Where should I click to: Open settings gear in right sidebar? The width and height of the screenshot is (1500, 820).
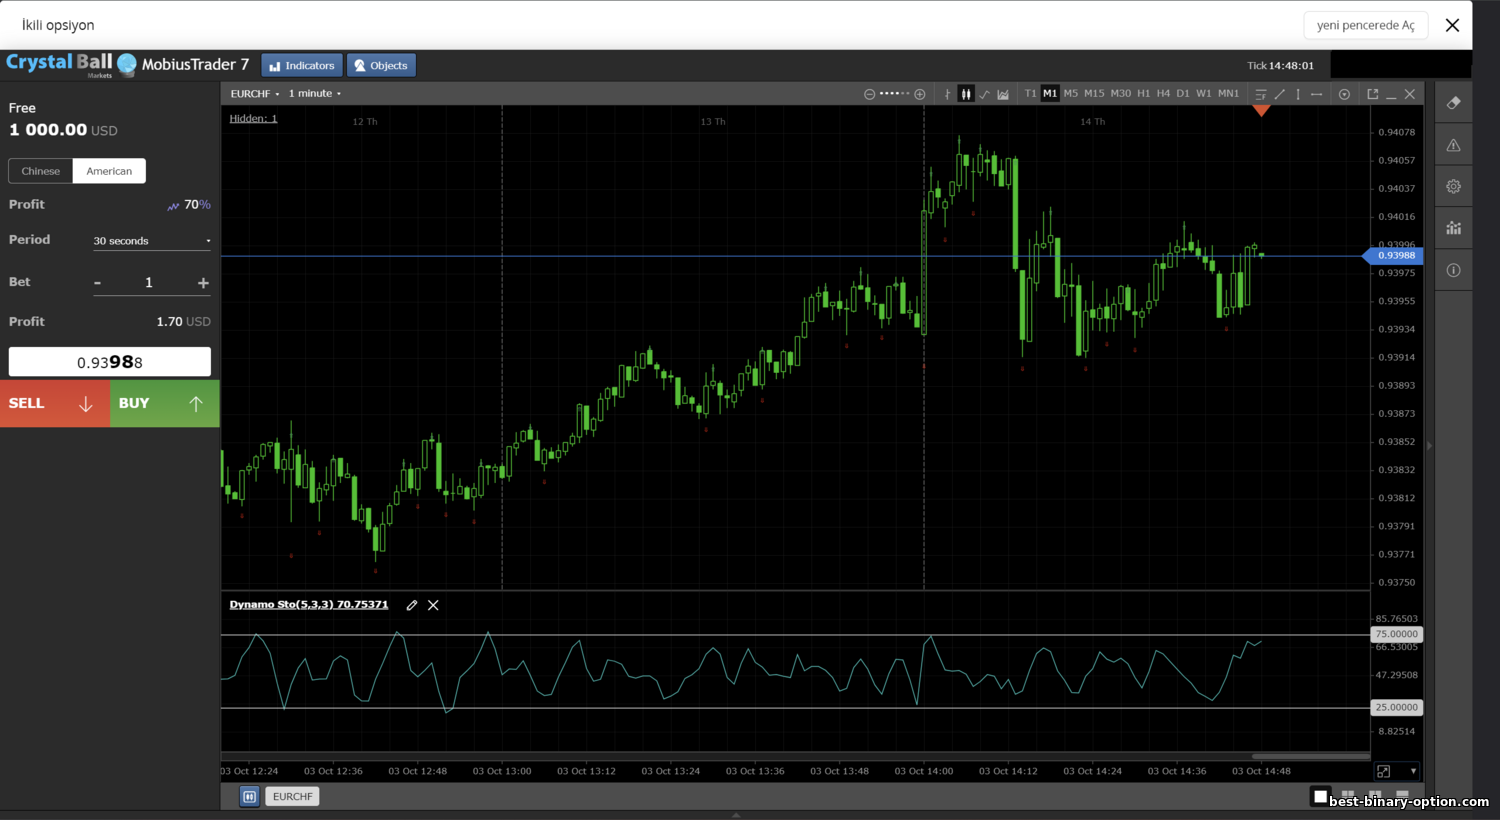[1454, 186]
